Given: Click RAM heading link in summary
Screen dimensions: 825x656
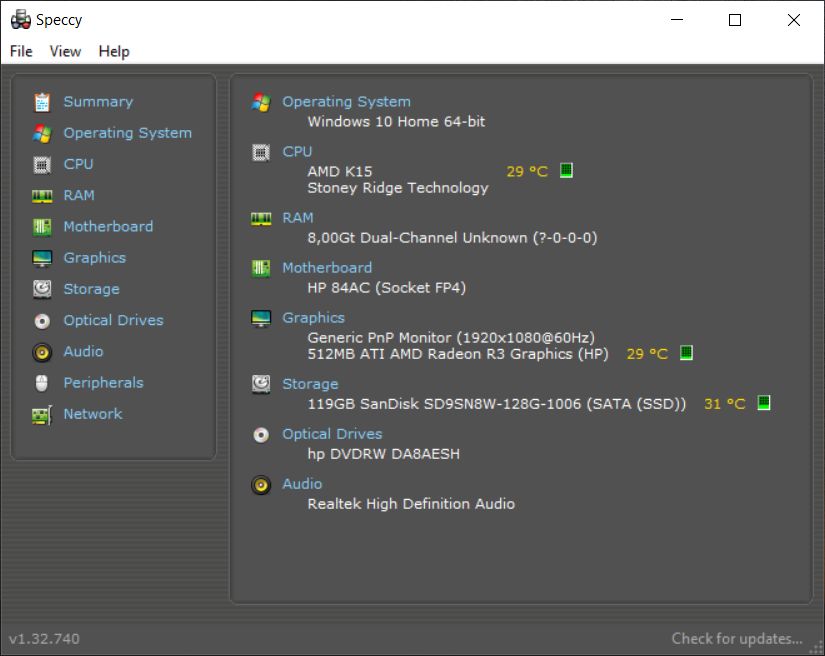Looking at the screenshot, I should point(298,218).
